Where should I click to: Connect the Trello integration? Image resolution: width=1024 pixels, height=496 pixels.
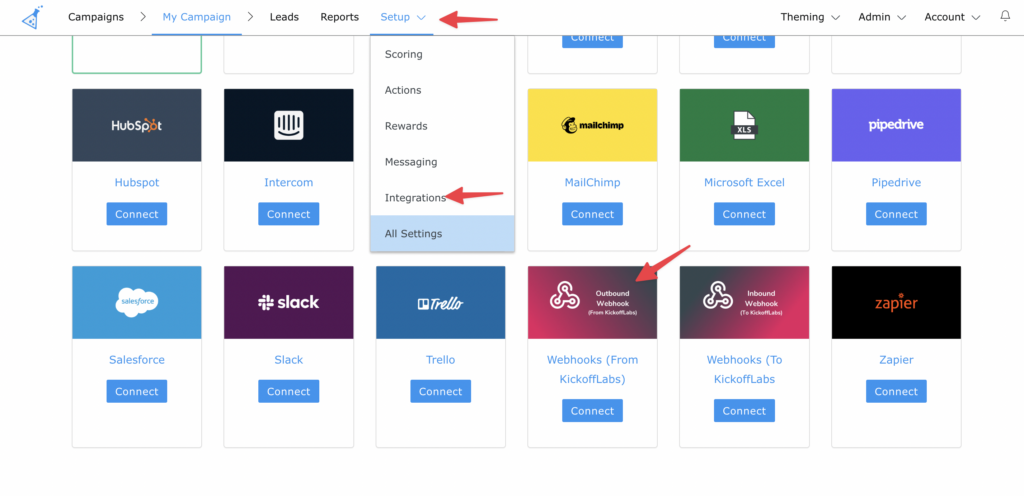coord(440,392)
